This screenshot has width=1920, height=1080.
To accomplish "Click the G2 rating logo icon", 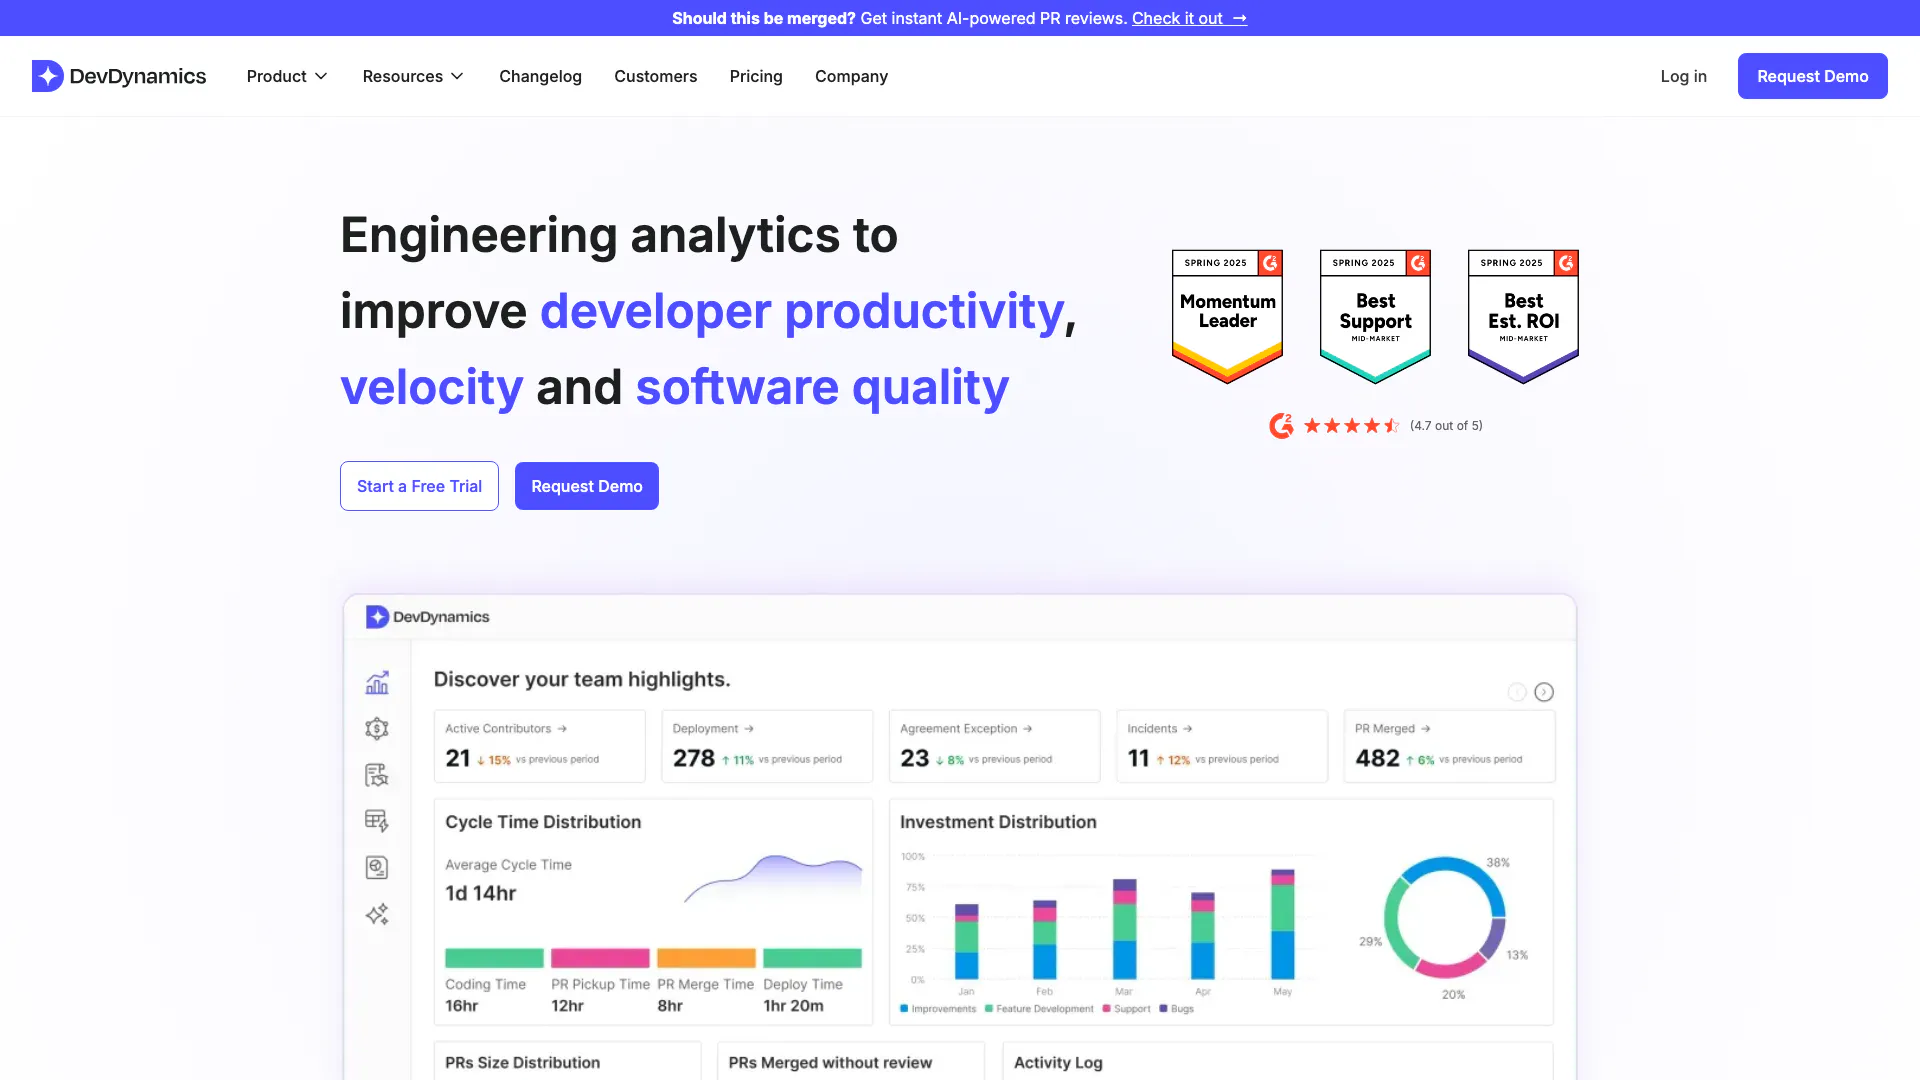I will 1281,426.
